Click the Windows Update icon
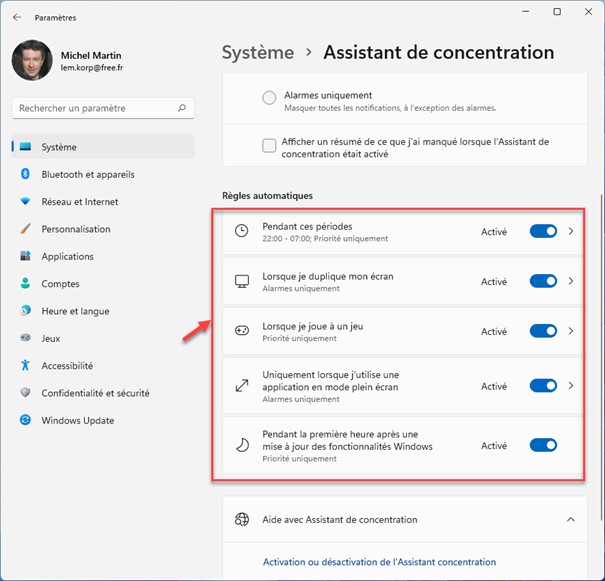The height and width of the screenshot is (581, 605). [x=25, y=420]
